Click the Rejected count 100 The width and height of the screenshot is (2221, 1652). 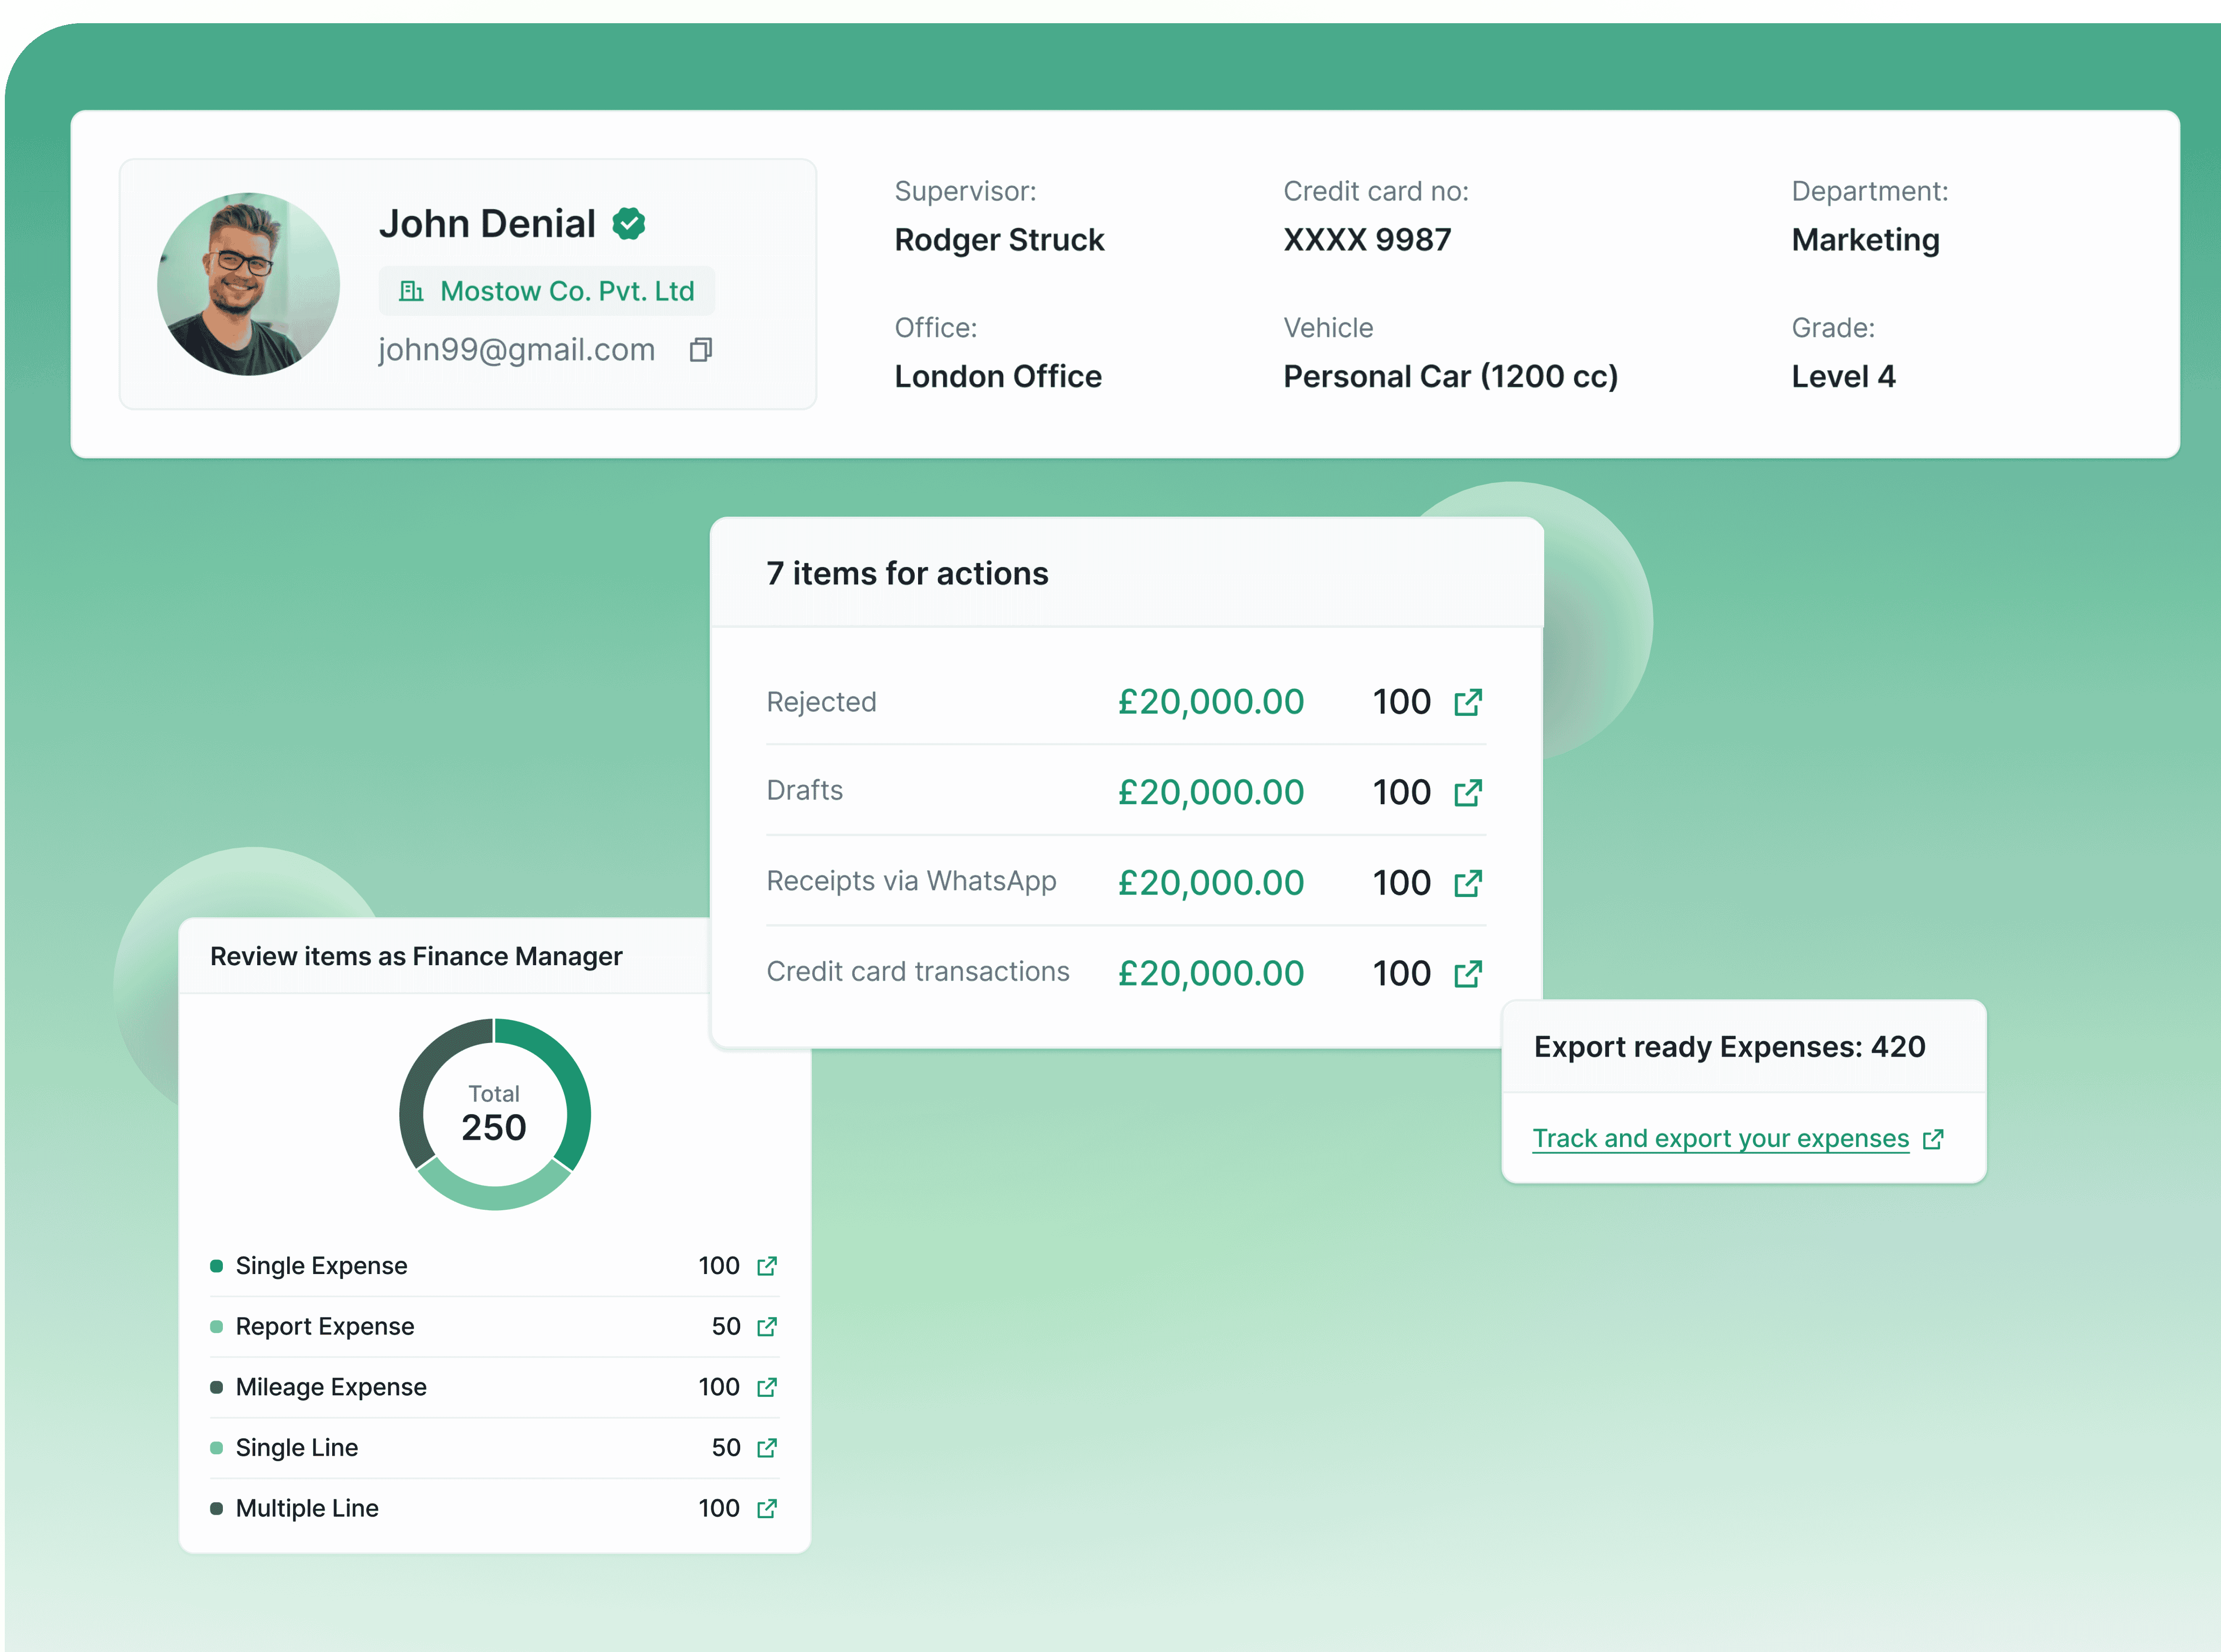pyautogui.click(x=1401, y=702)
